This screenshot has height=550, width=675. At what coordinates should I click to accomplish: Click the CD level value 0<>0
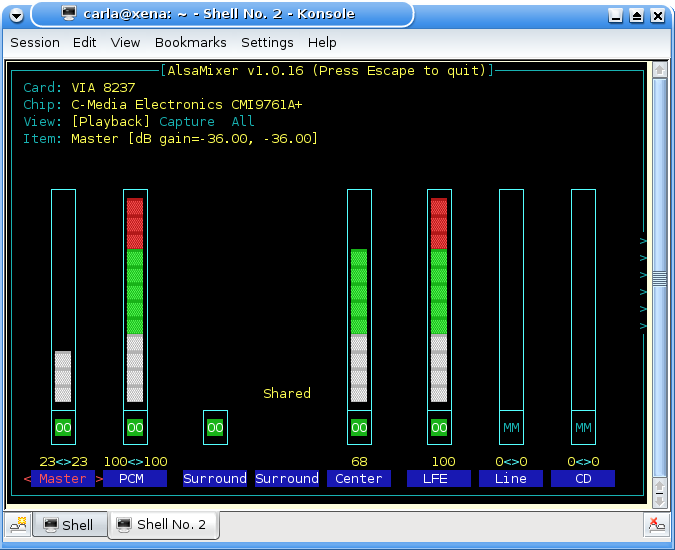coord(583,462)
